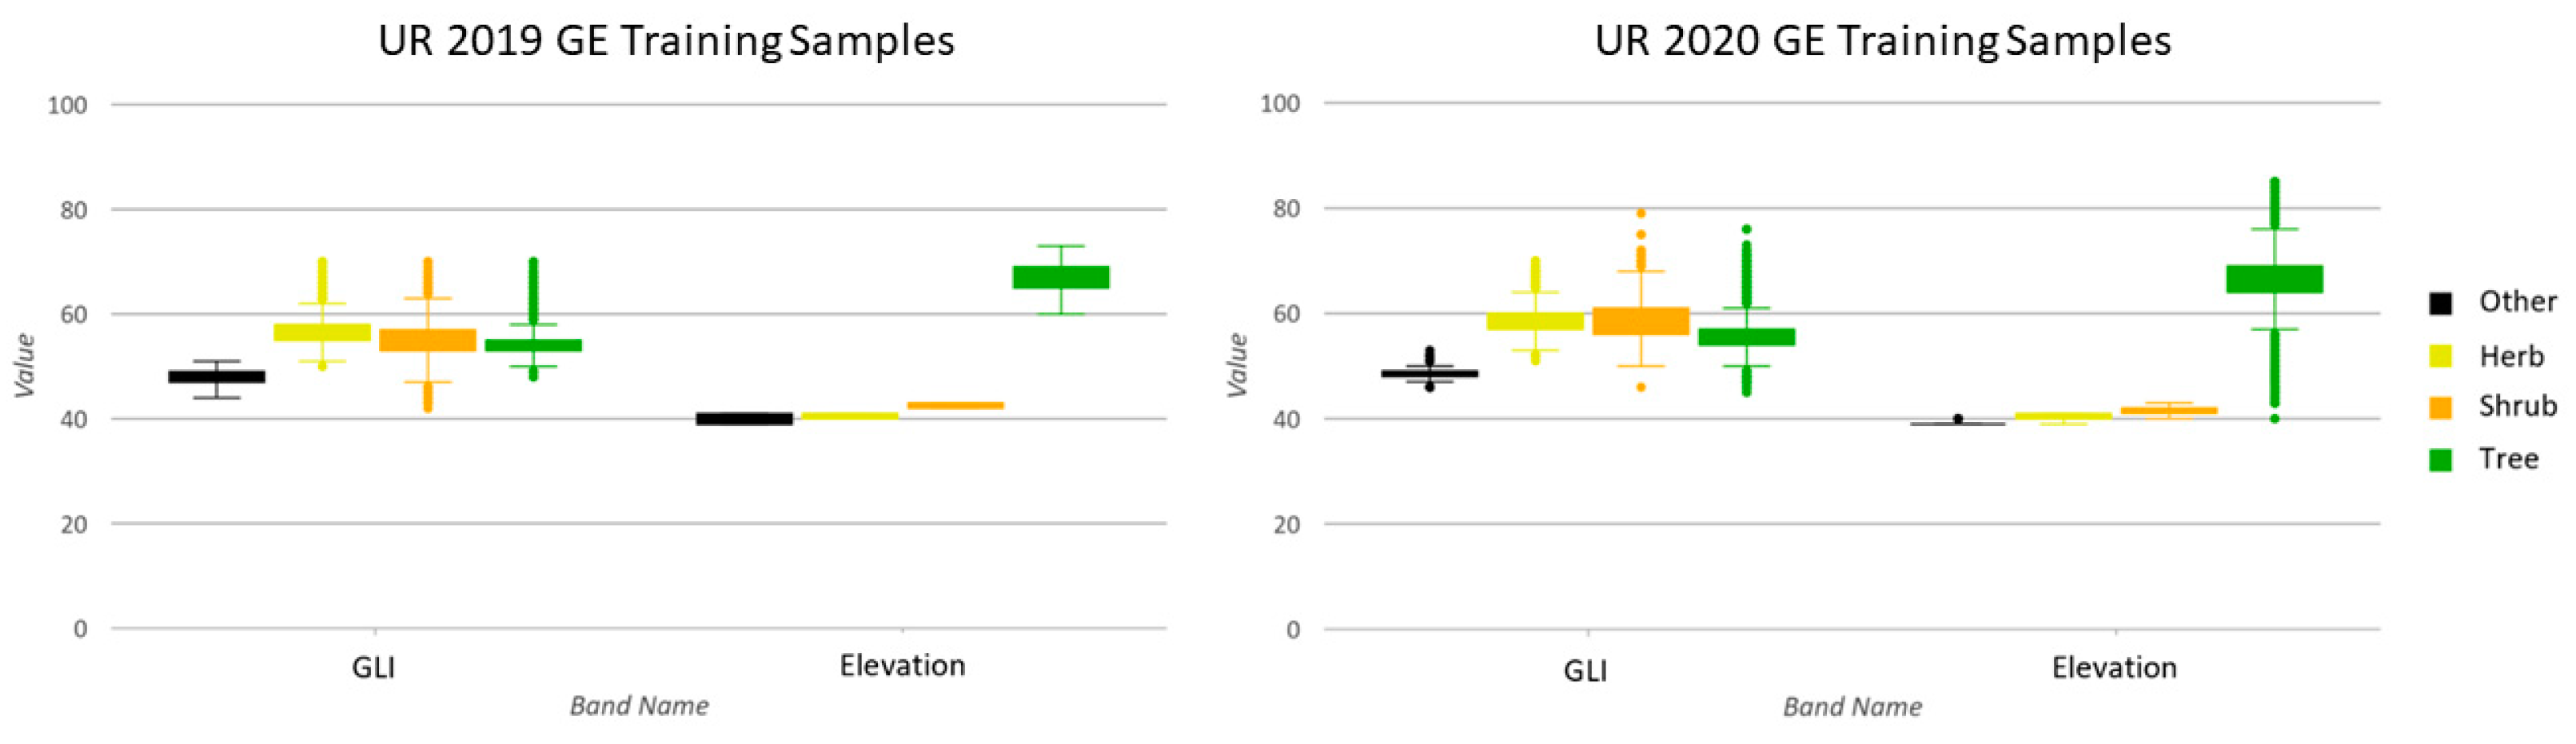Image resolution: width=2576 pixels, height=744 pixels.
Task: Click the yellow Herb legend swatch
Action: coord(2440,356)
